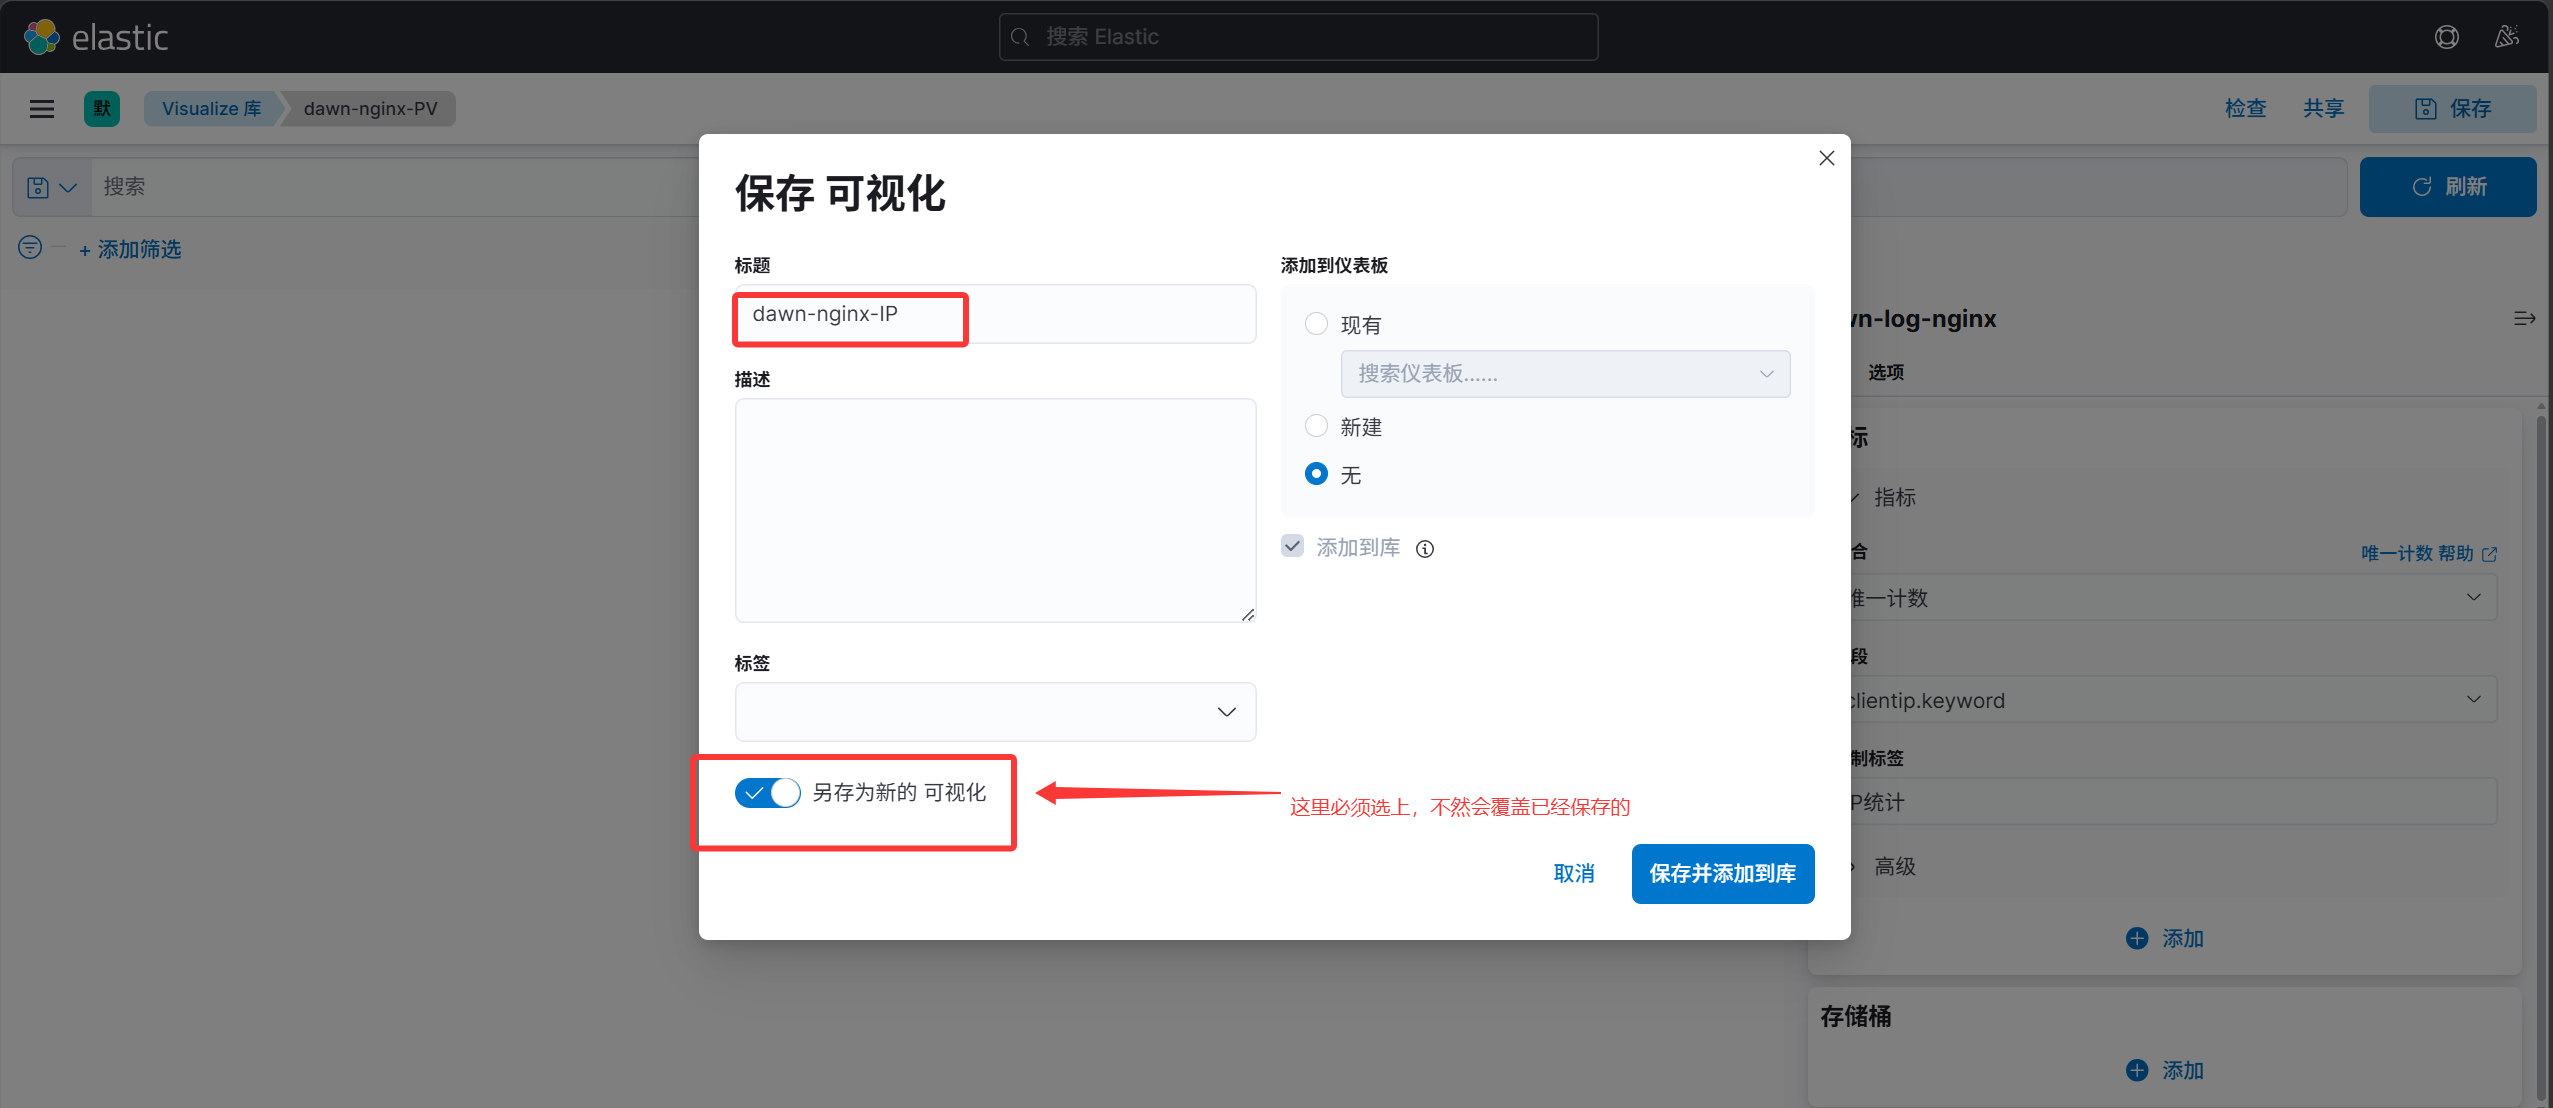2553x1108 pixels.
Task: Open the 标签 tags dropdown
Action: point(995,712)
